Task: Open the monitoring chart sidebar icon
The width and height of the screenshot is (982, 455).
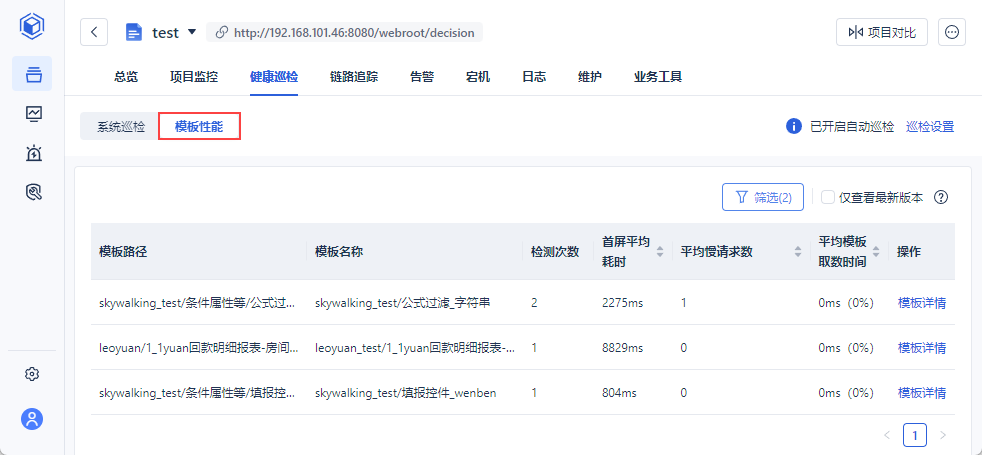Action: [x=33, y=113]
